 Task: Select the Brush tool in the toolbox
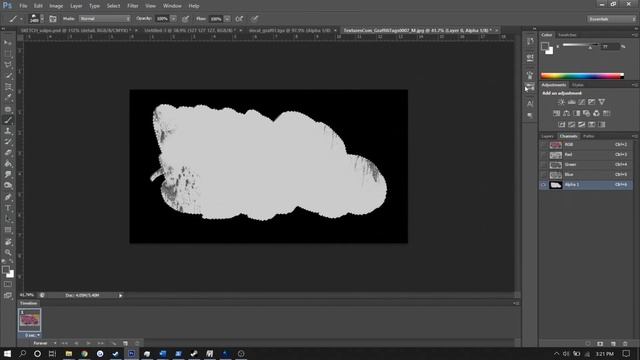8,120
